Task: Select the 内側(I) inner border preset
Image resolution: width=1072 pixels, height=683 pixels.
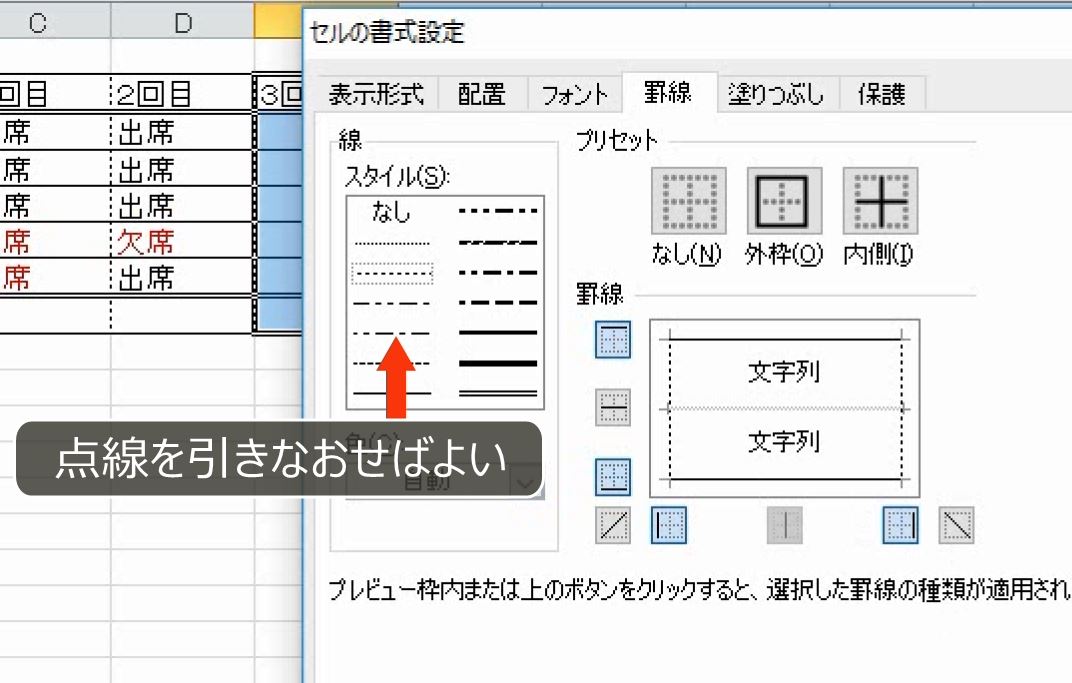Action: (880, 200)
